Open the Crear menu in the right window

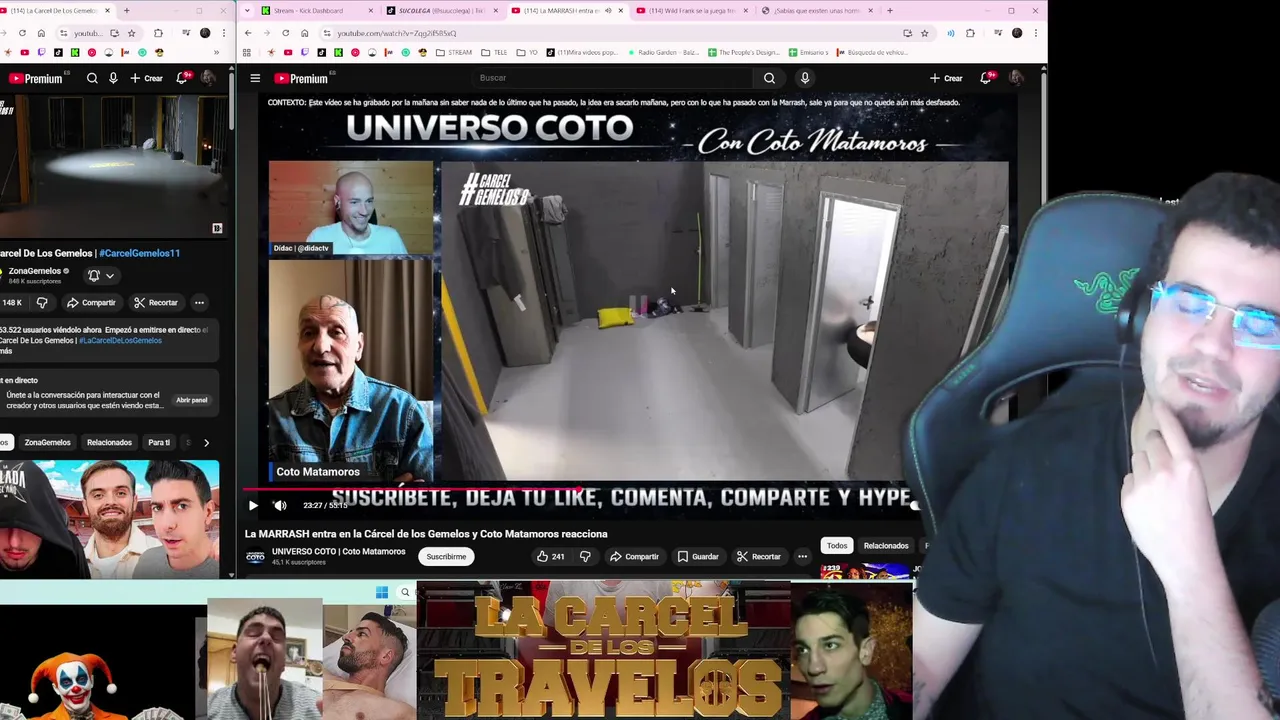(x=946, y=78)
